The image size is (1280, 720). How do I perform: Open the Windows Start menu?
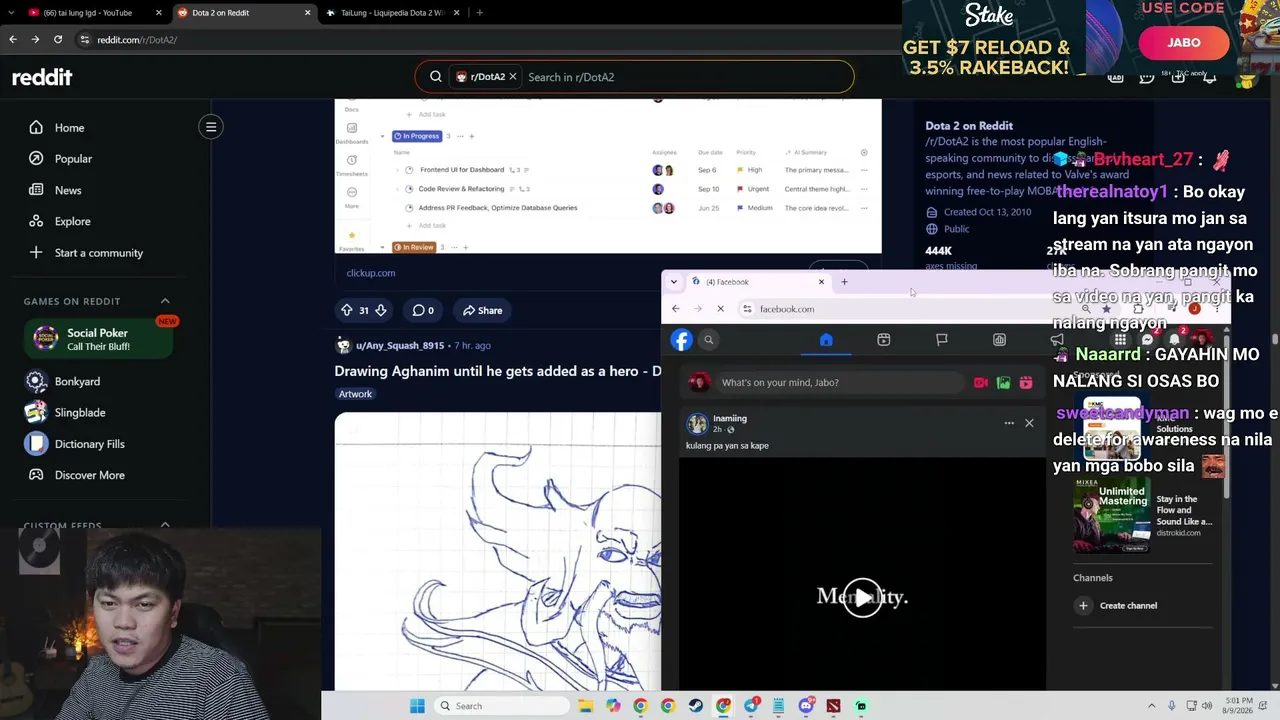tap(417, 706)
